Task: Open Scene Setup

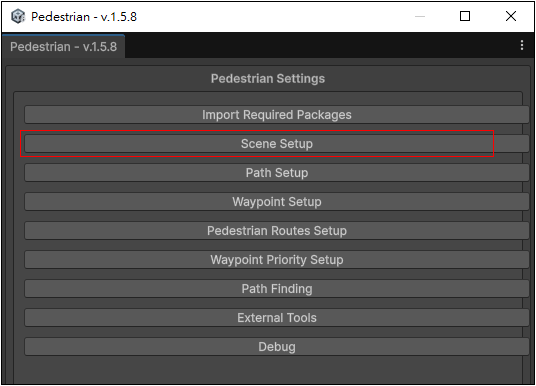Action: pos(277,144)
